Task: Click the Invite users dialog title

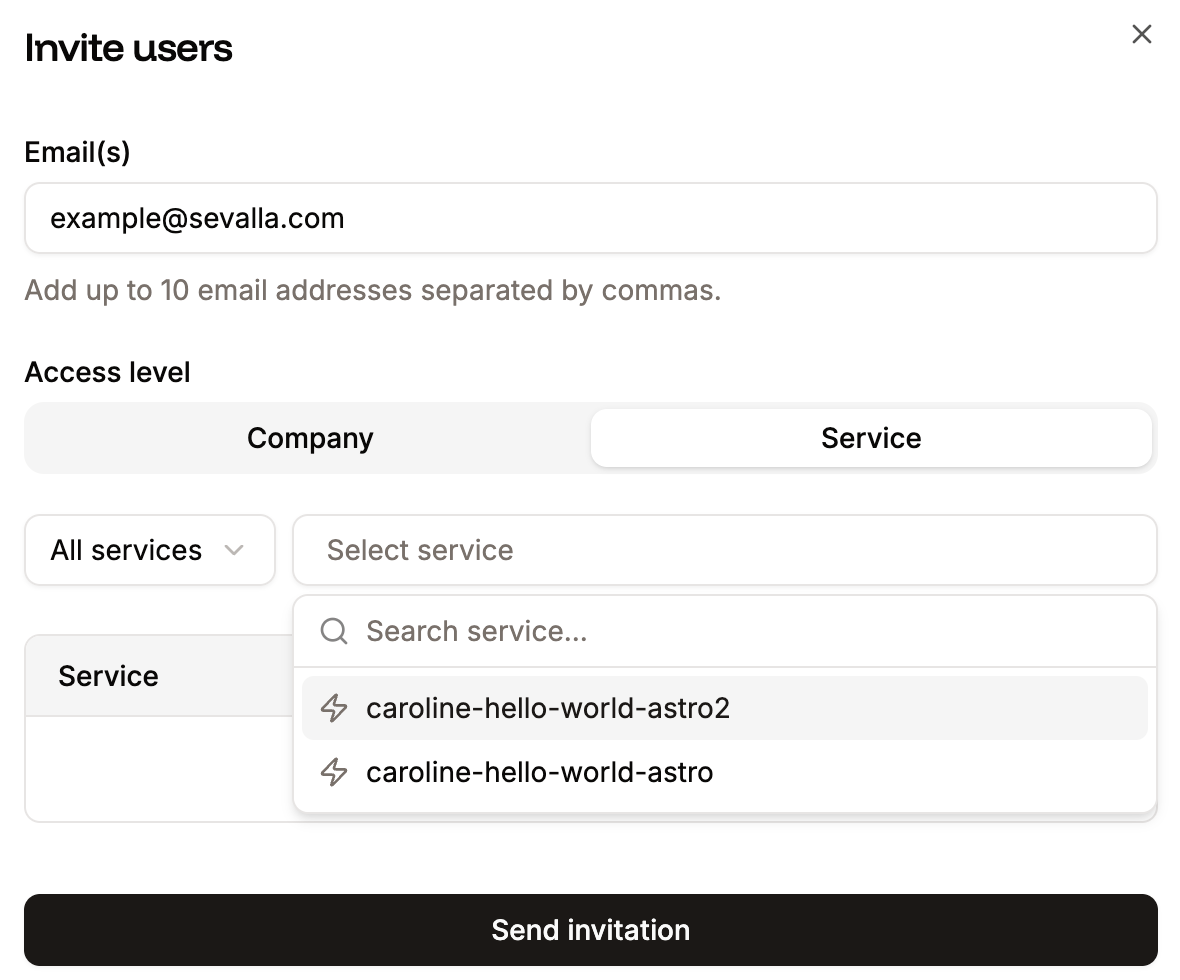Action: [128, 47]
